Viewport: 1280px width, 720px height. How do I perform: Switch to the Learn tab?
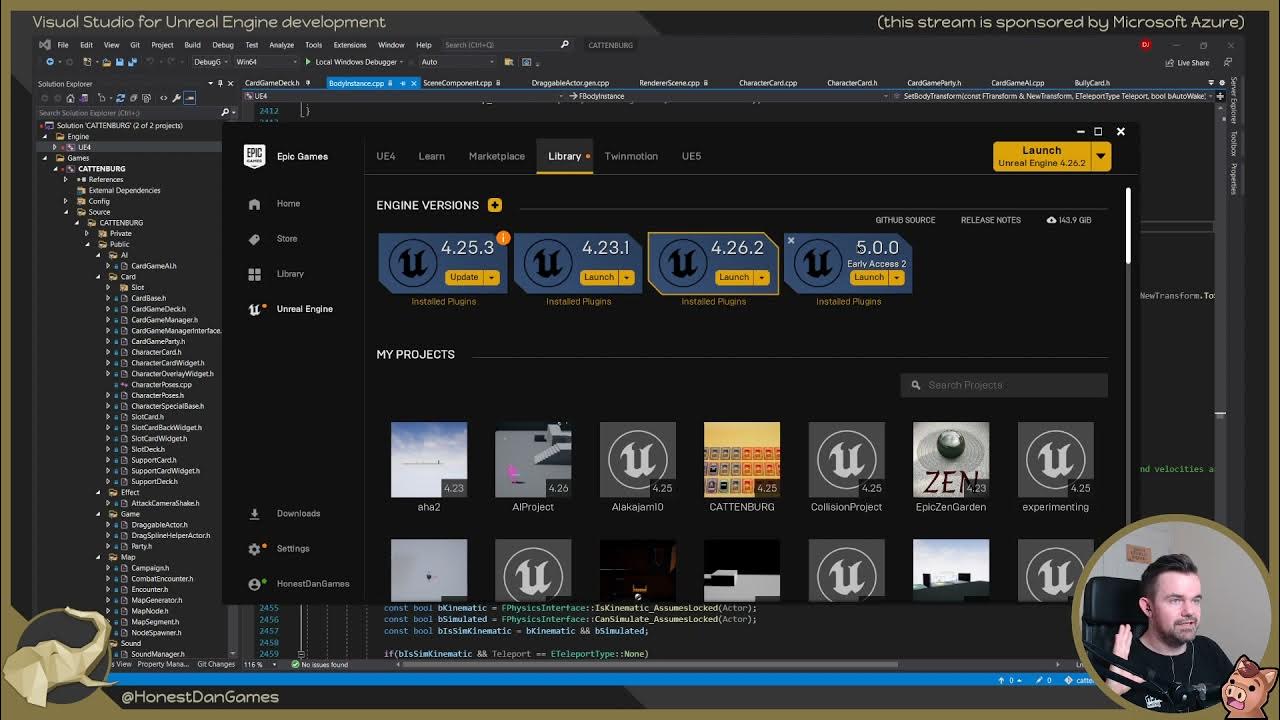coord(432,156)
